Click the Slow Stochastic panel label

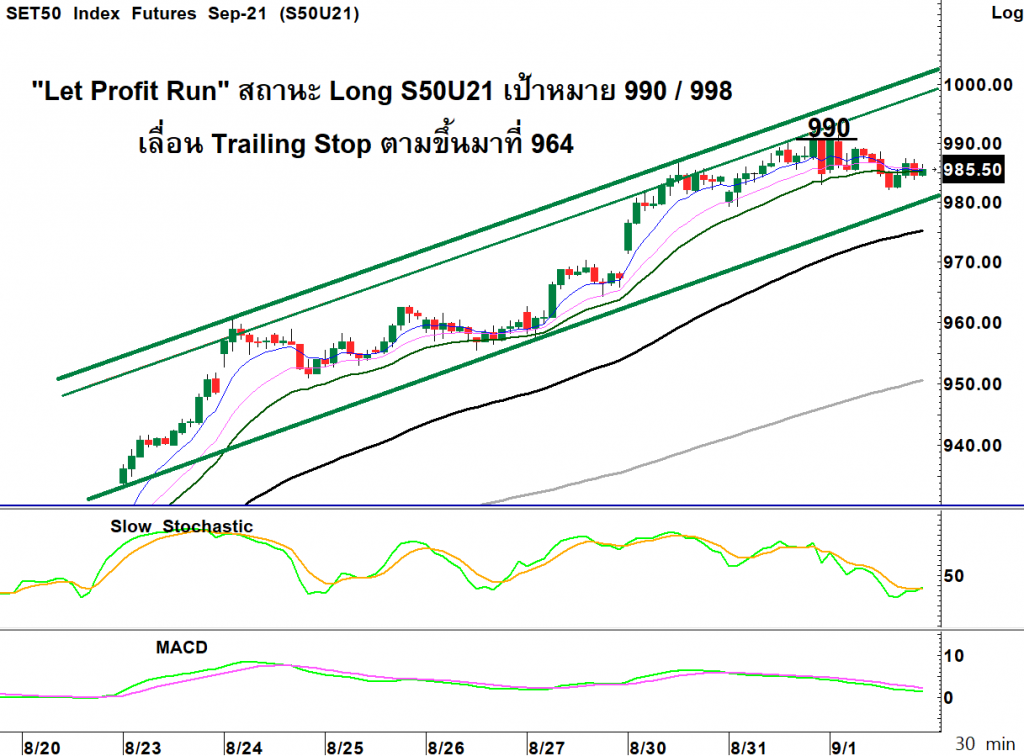[x=181, y=526]
